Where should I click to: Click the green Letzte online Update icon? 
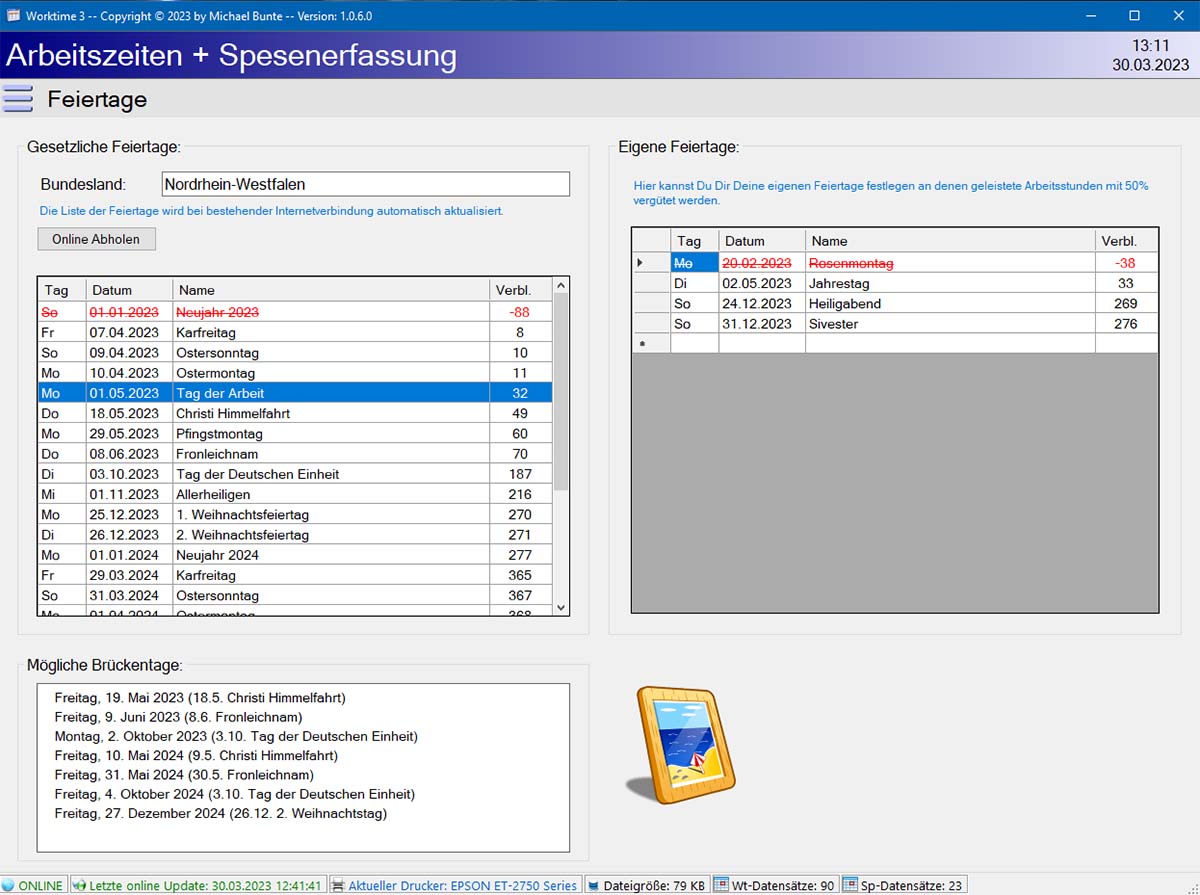click(80, 886)
